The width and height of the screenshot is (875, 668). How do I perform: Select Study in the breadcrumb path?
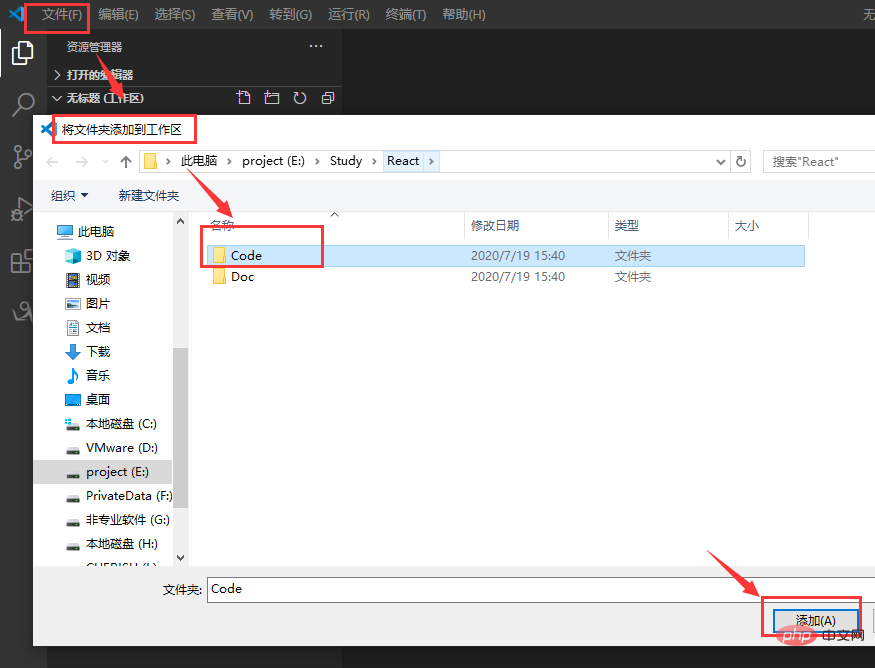coord(346,161)
